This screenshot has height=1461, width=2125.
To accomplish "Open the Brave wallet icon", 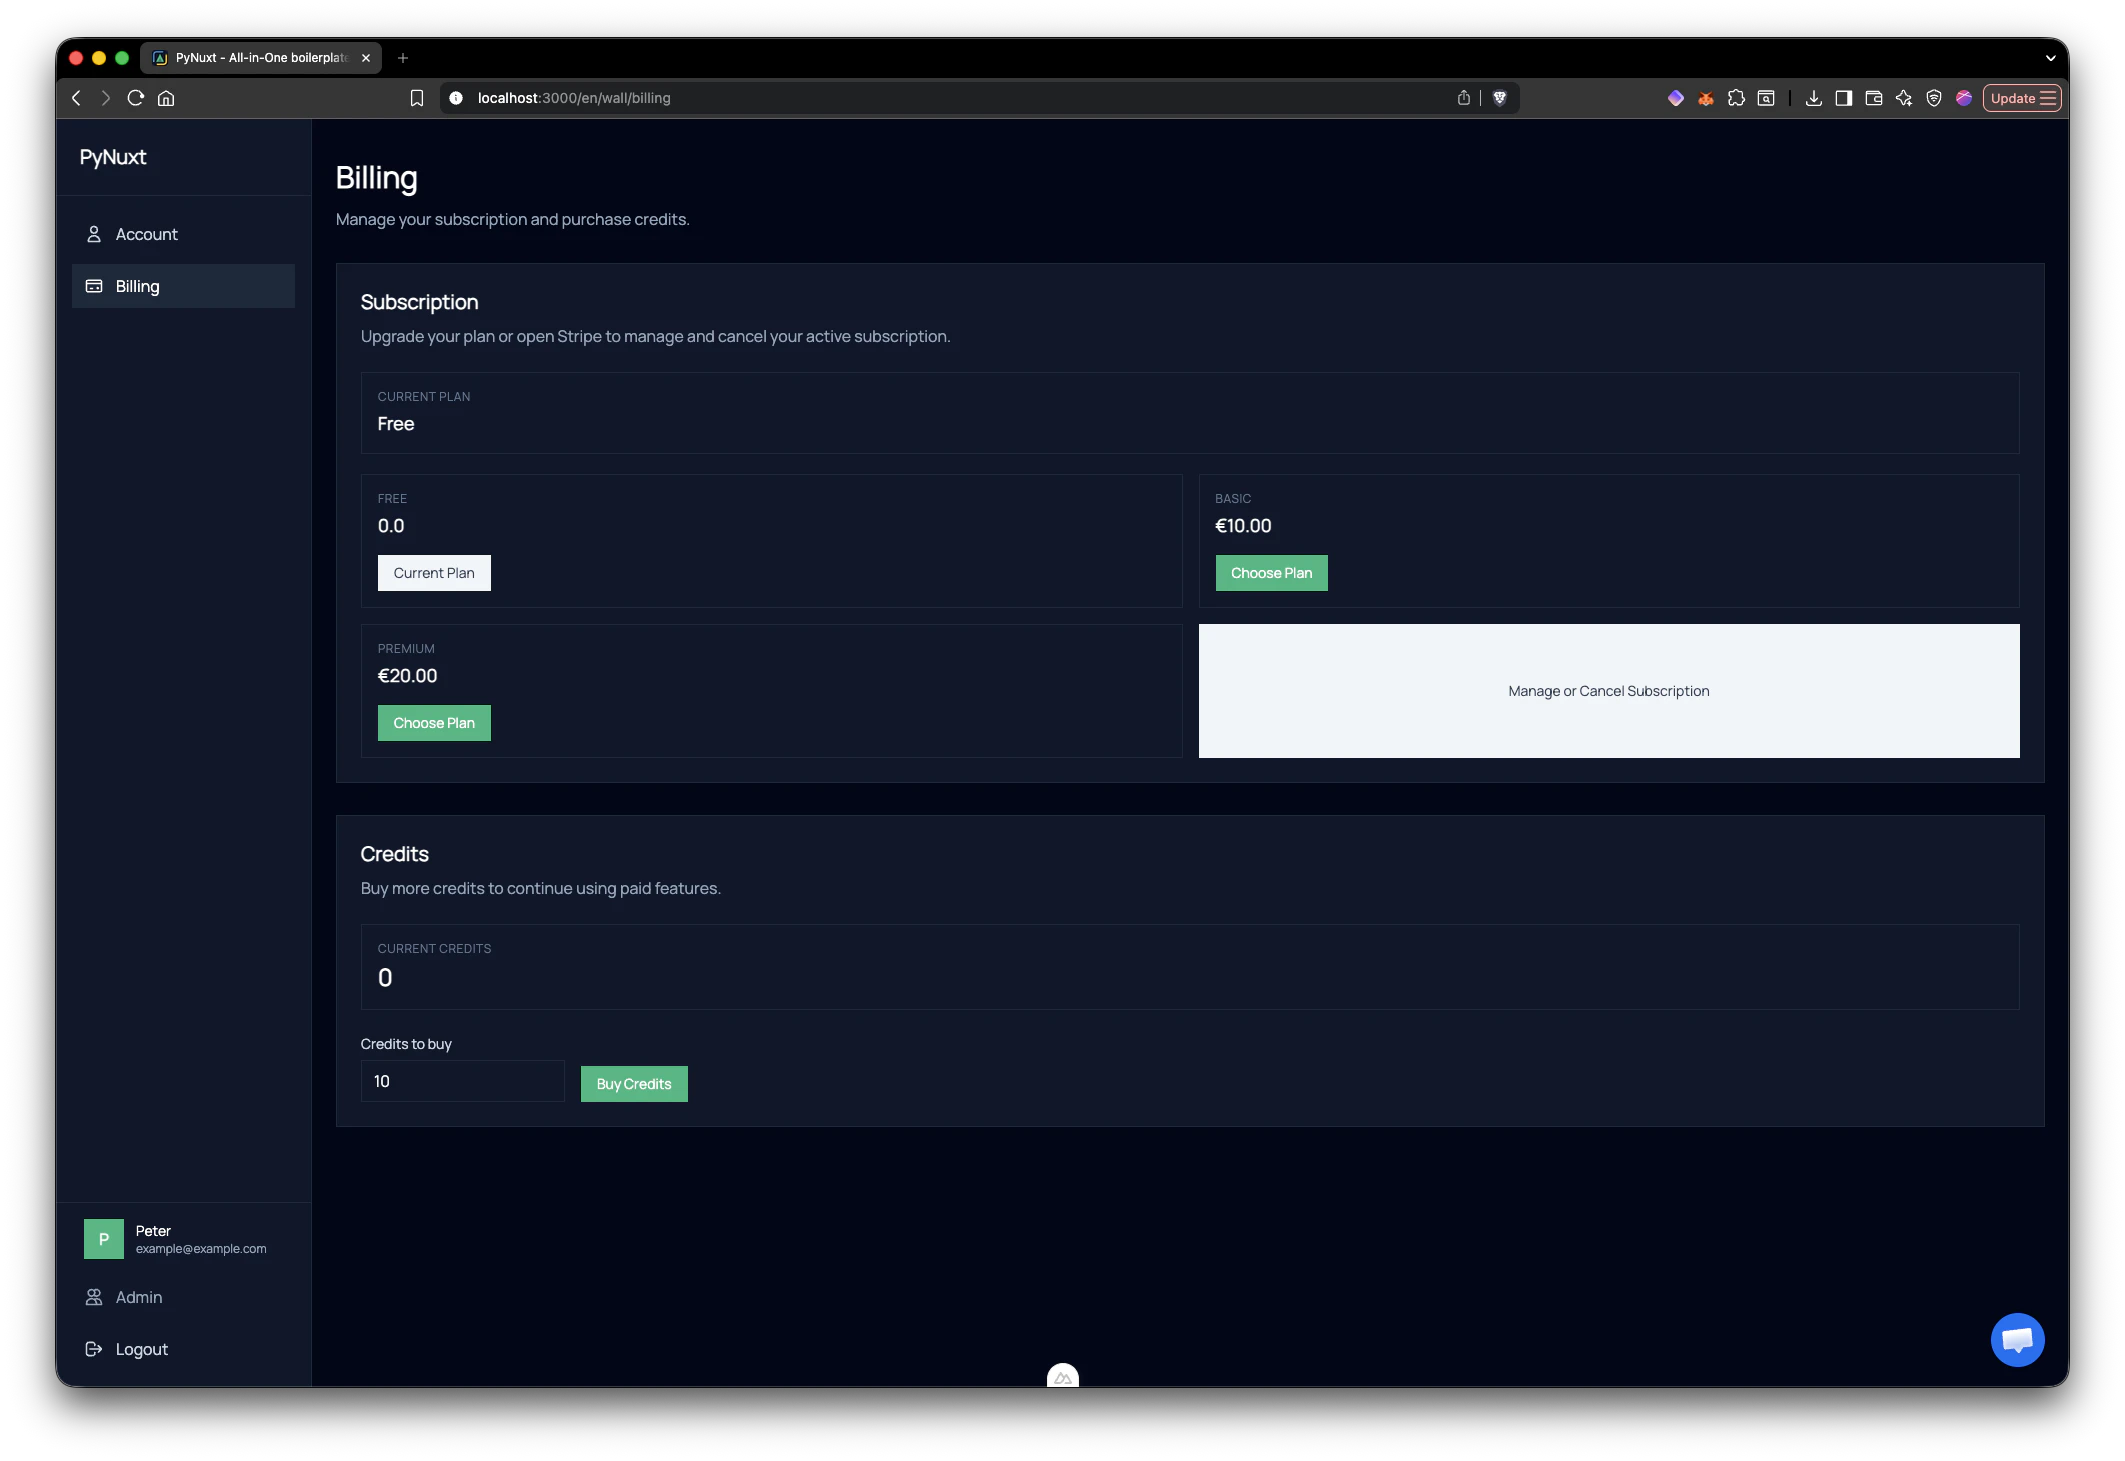I will pos(1874,98).
